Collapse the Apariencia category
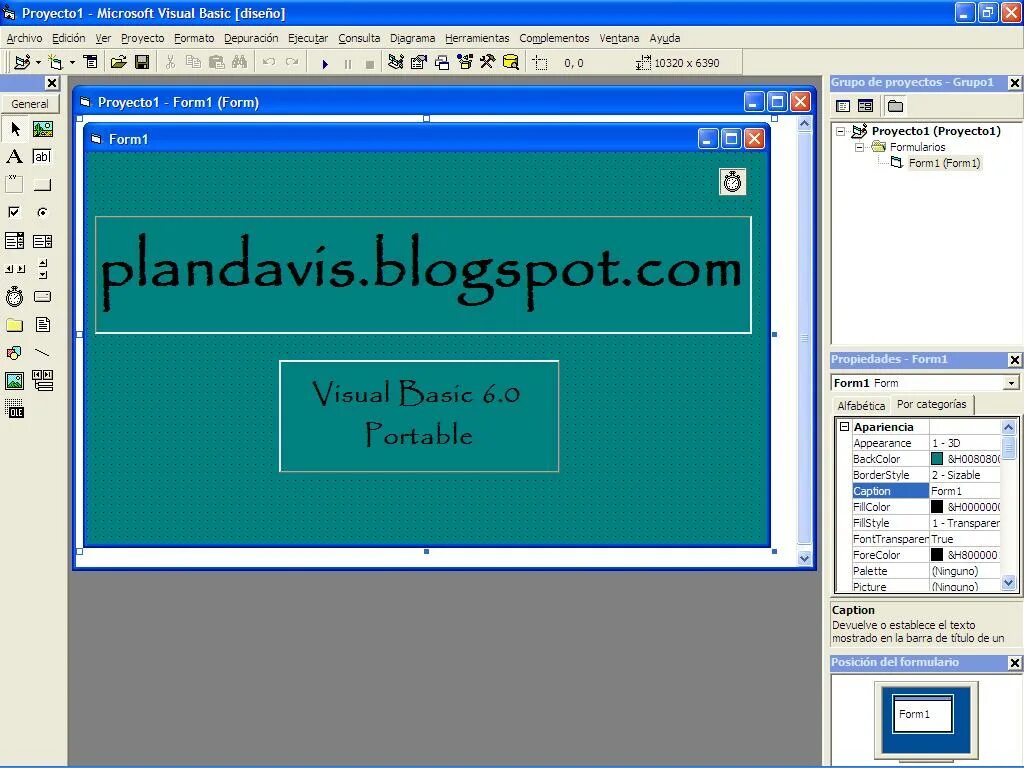 click(844, 426)
